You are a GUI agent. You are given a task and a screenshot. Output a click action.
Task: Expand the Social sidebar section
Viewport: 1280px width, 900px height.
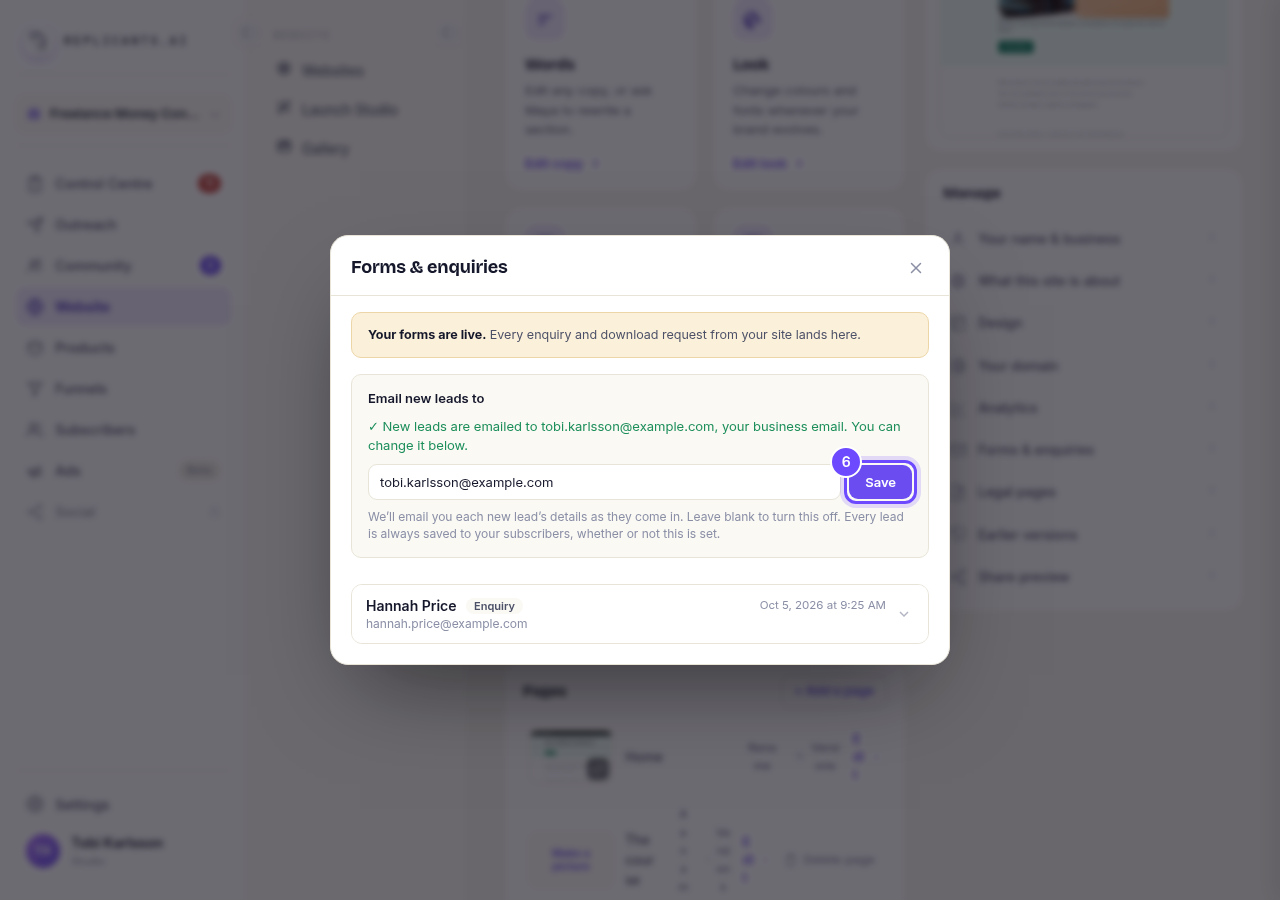click(x=124, y=511)
